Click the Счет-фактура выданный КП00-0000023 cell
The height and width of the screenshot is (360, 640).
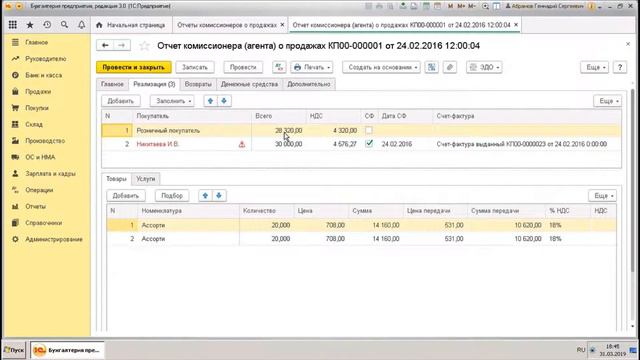(x=527, y=144)
